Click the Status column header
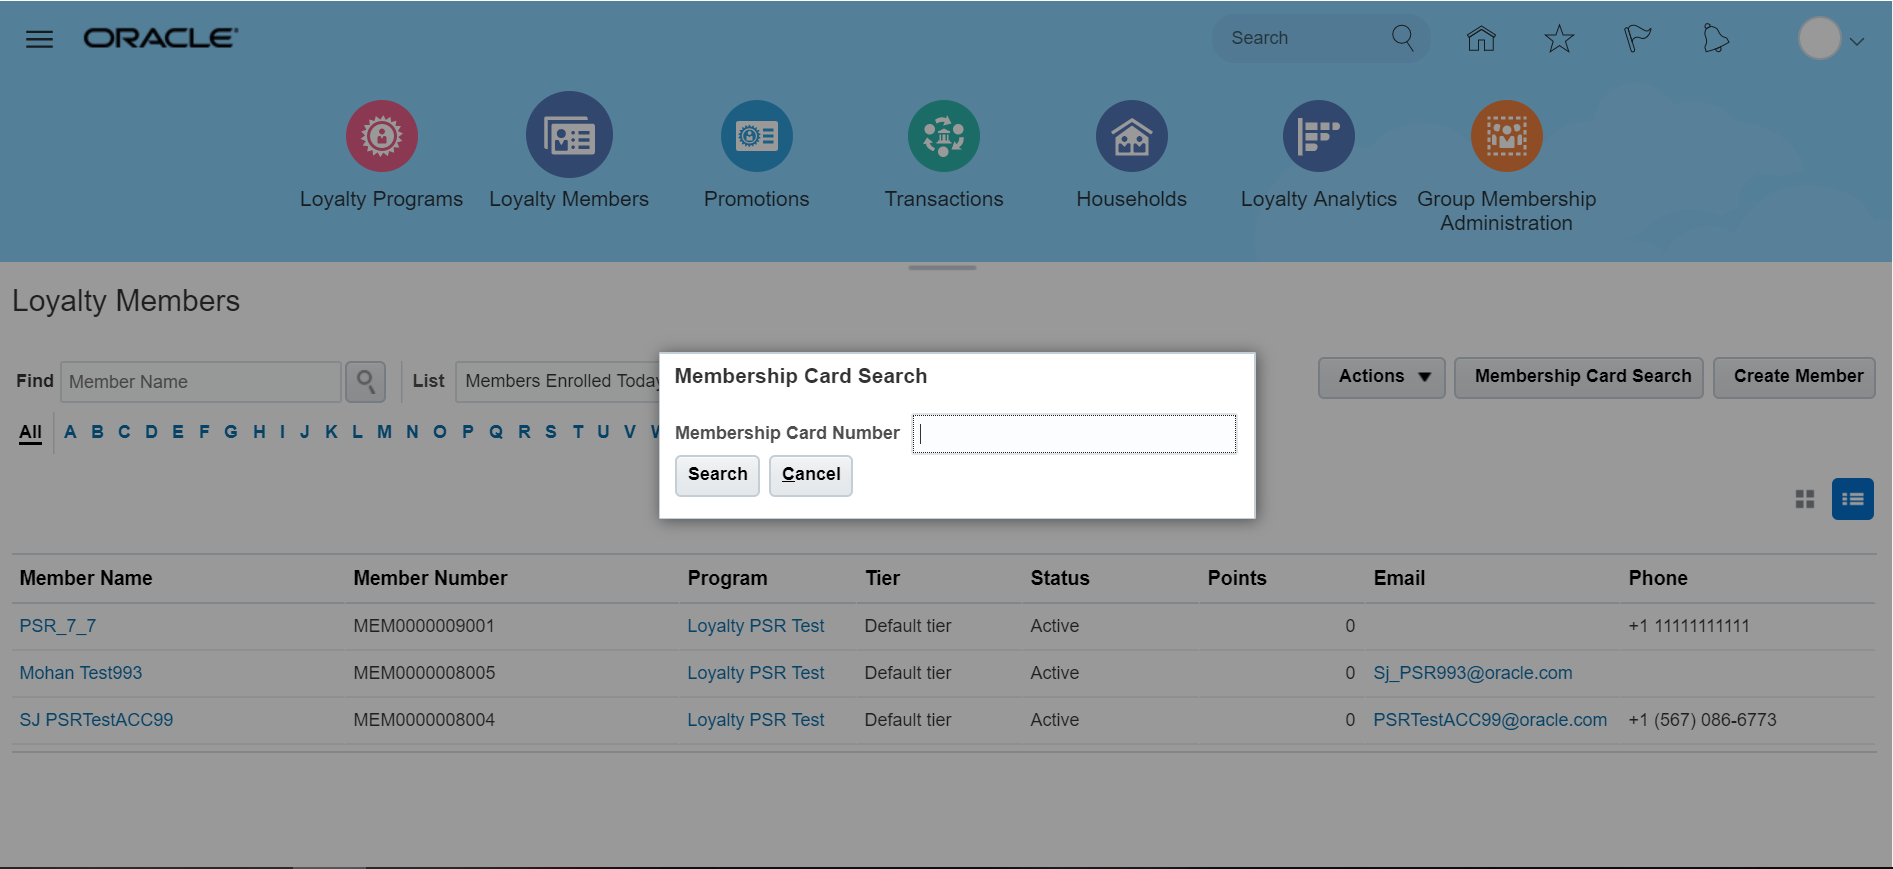This screenshot has width=1893, height=869. click(1060, 578)
